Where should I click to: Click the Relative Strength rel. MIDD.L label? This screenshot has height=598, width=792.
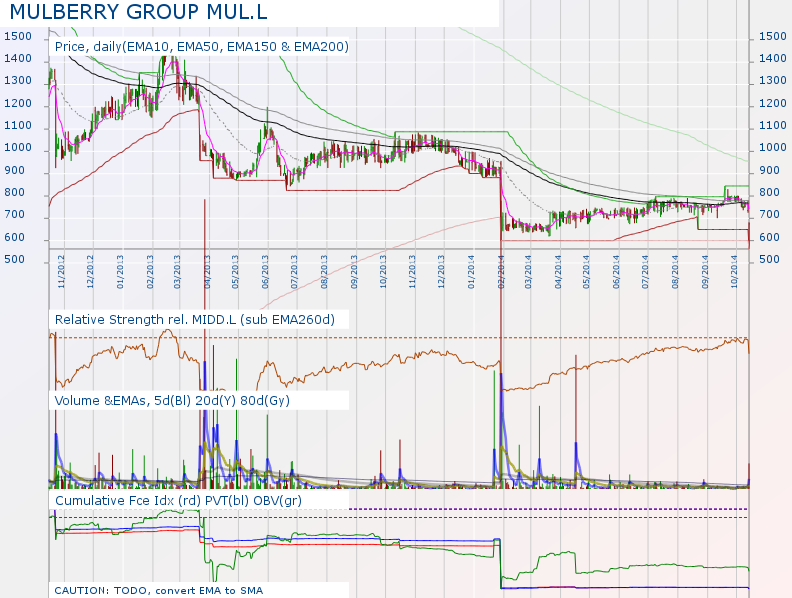pos(194,320)
